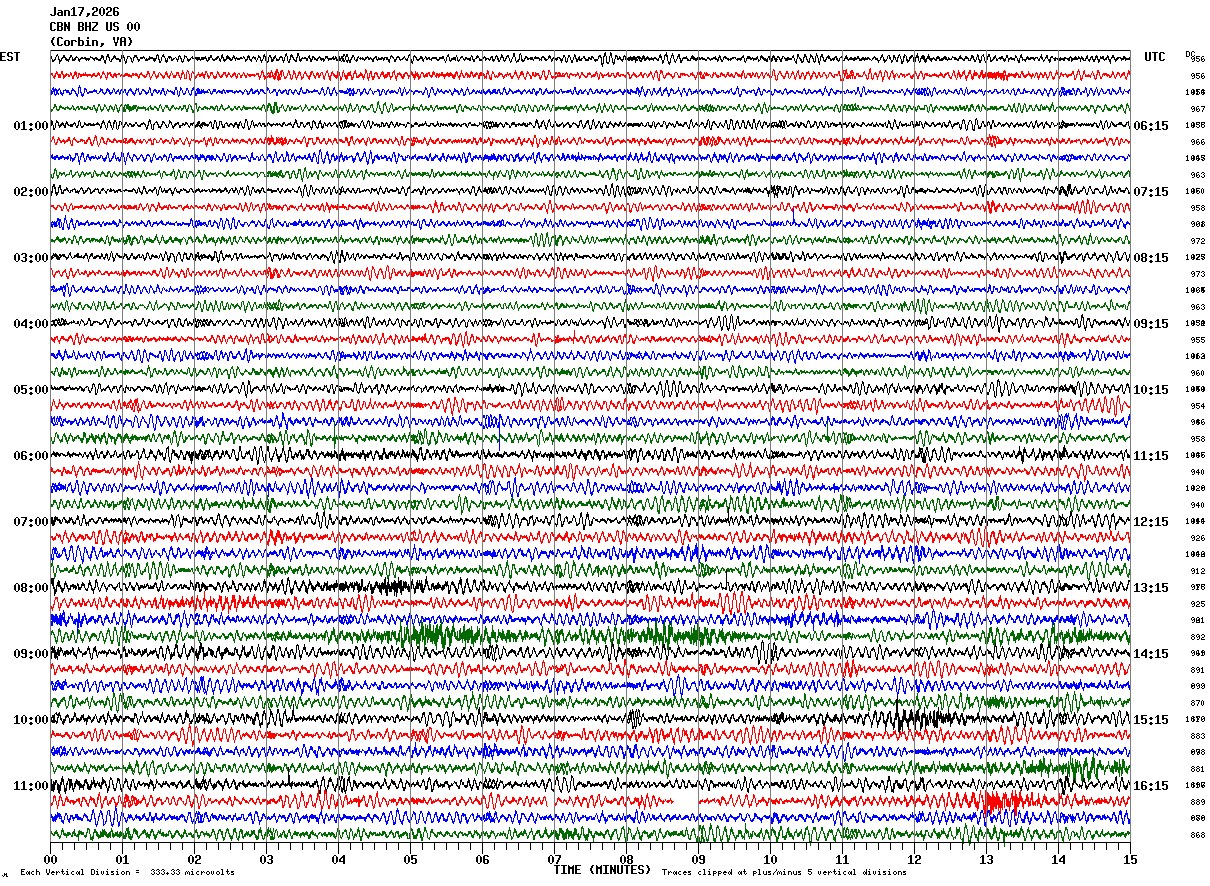This screenshot has height=886, width=1210.
Task: Select the 08:00 EST row label
Action: click(30, 588)
